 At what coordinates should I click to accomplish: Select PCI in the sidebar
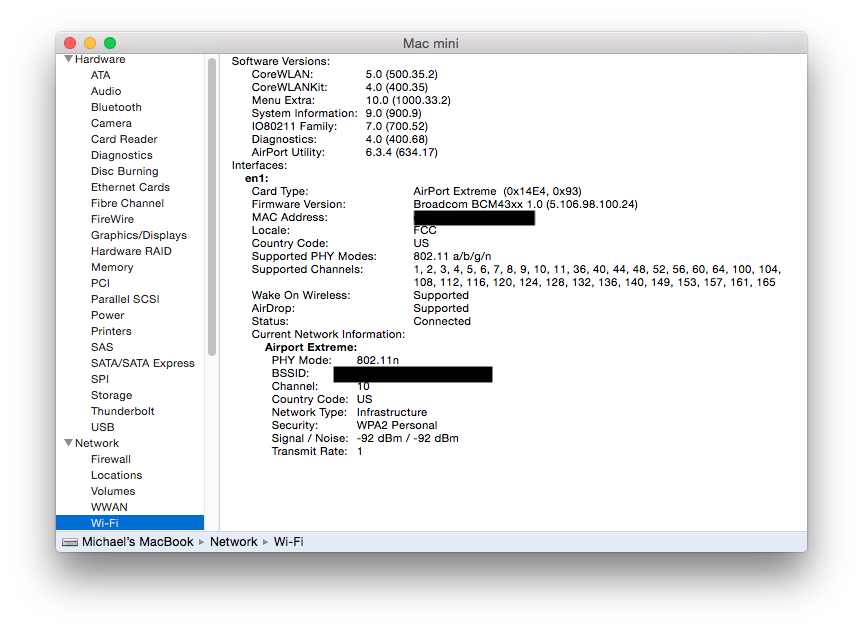[x=100, y=283]
